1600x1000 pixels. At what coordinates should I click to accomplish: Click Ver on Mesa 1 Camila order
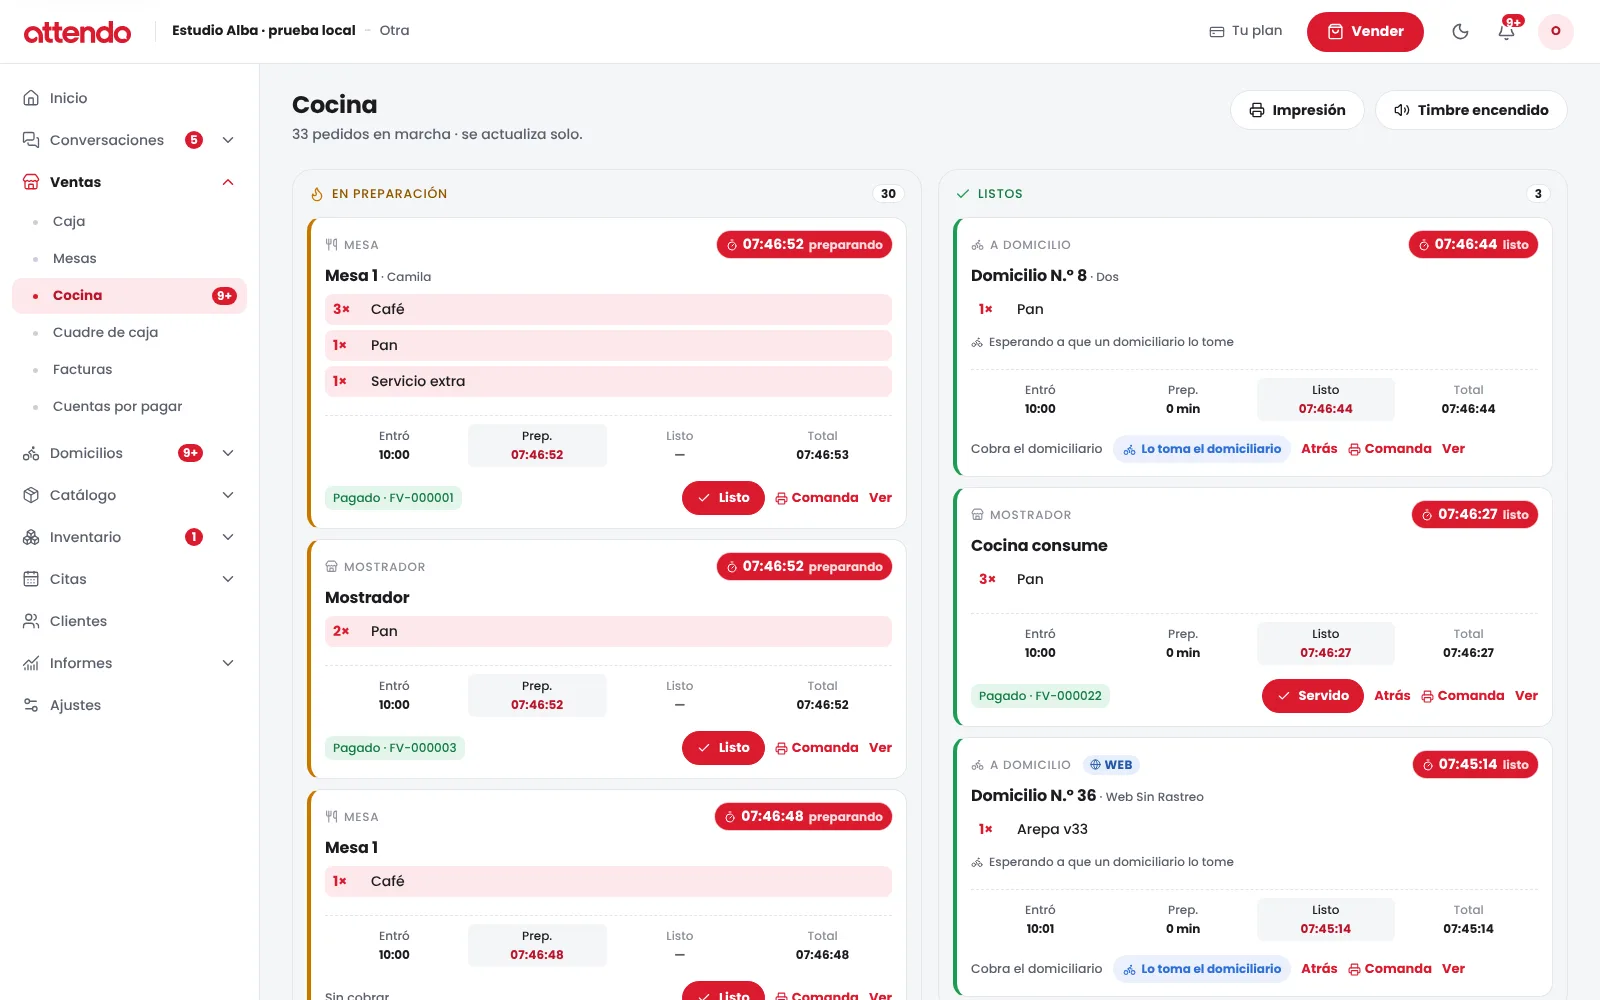click(880, 498)
